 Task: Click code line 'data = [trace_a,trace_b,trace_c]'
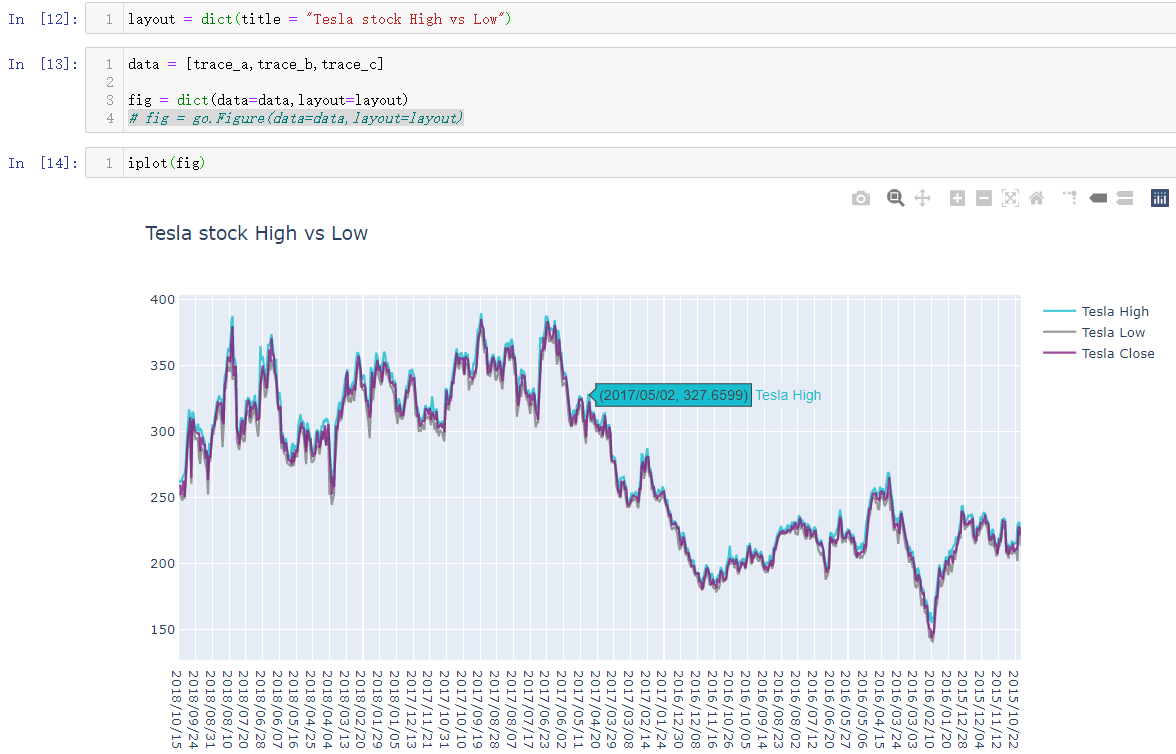click(x=256, y=65)
